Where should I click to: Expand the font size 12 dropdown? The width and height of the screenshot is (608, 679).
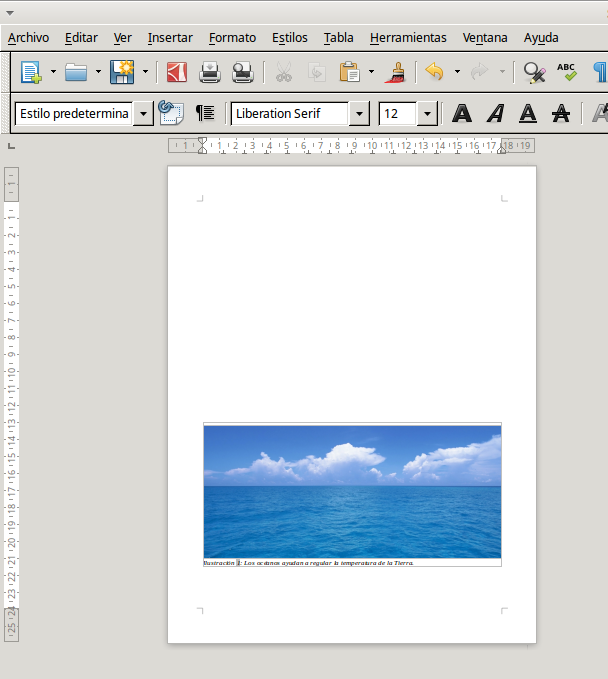(427, 114)
